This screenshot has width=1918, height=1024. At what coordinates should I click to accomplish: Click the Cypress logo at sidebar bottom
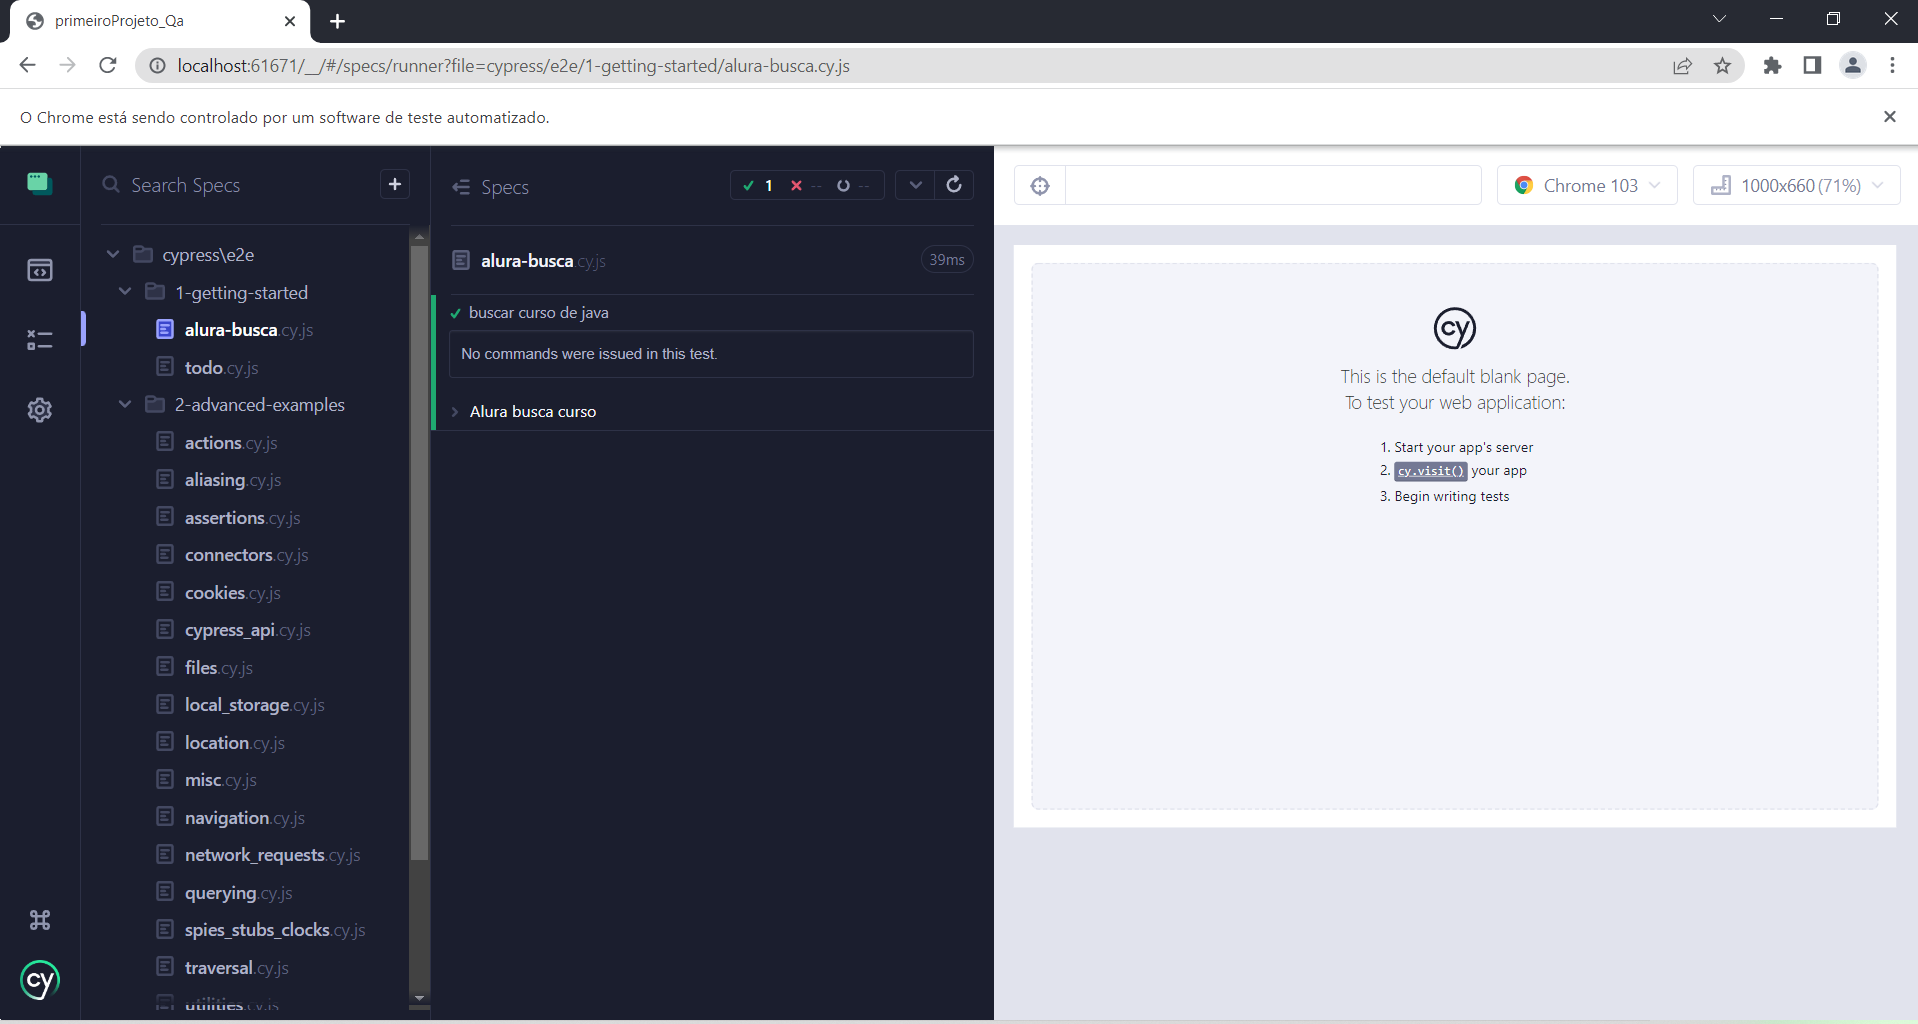[40, 980]
